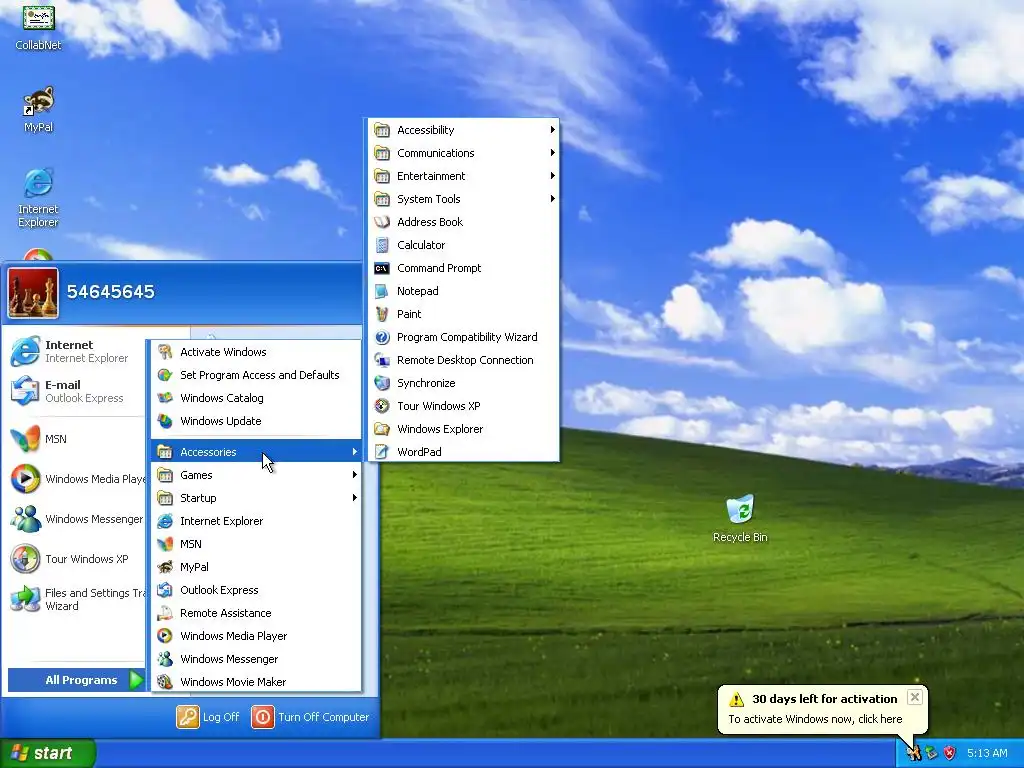Image resolution: width=1024 pixels, height=768 pixels.
Task: Launch MSN from Start menu left column
Action: 72,439
